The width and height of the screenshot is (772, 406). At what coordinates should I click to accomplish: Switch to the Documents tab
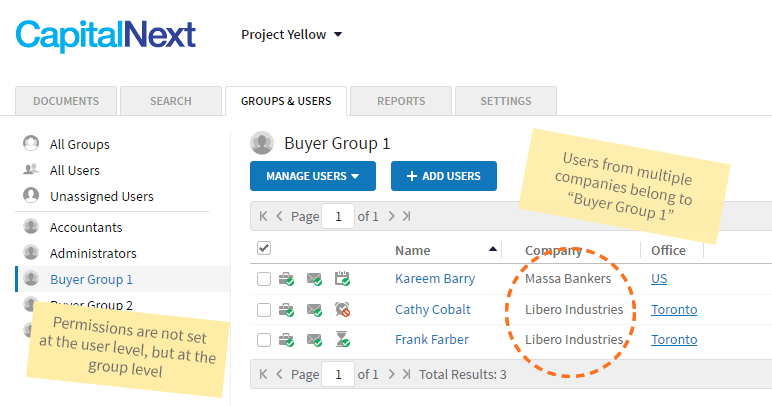66,101
